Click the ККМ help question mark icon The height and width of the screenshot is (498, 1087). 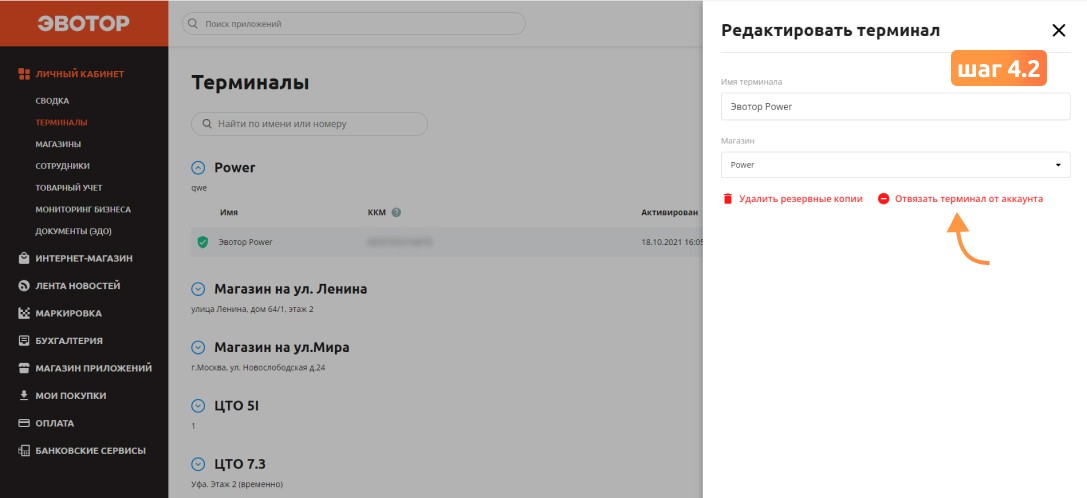tap(396, 212)
